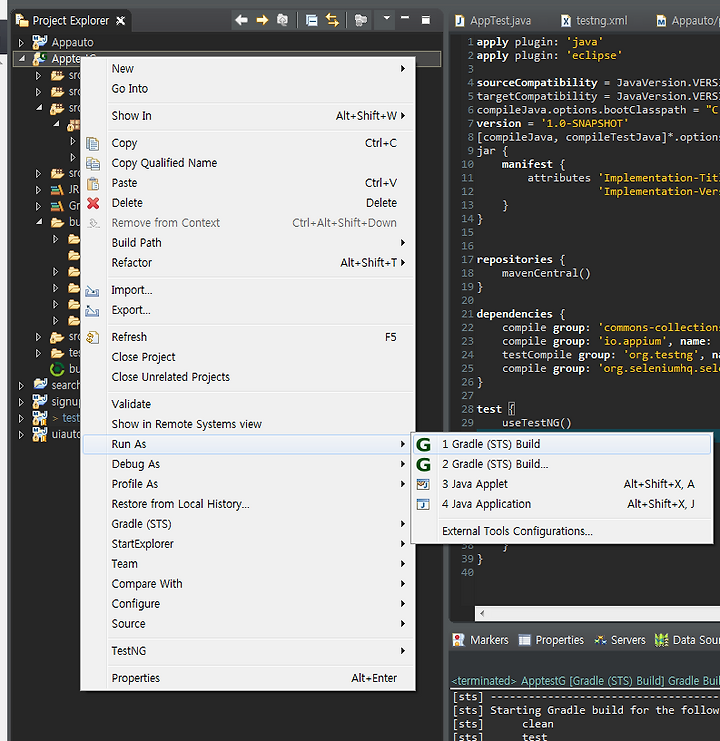The width and height of the screenshot is (720, 741).
Task: Select Close Unrelated Projects
Action: 248,377
